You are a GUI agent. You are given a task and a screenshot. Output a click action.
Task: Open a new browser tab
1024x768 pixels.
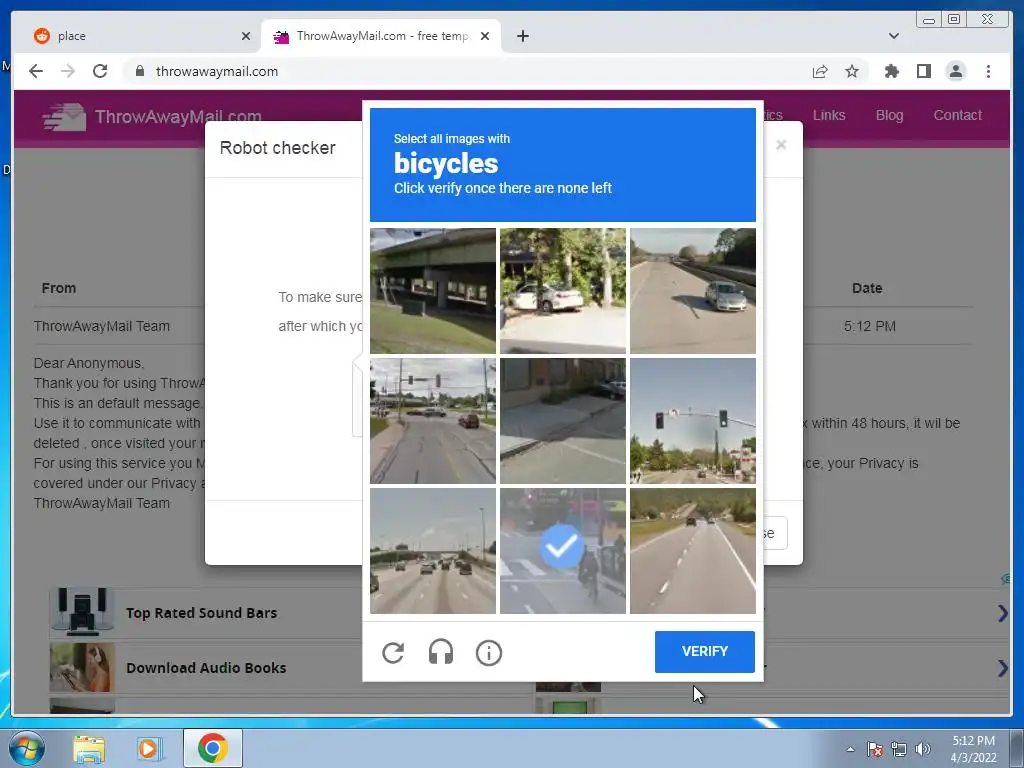pyautogui.click(x=522, y=36)
